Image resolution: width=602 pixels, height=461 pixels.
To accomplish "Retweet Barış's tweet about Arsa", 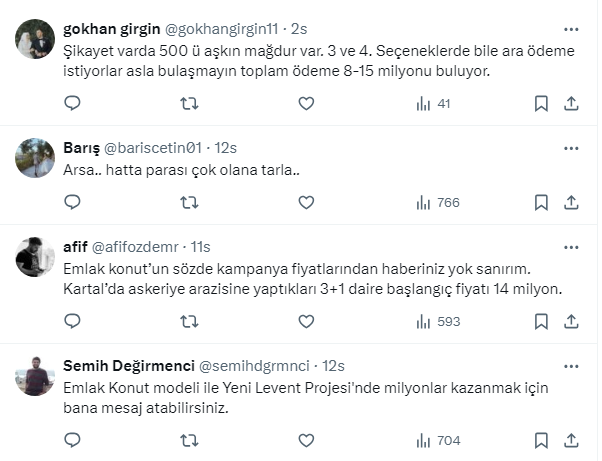I will (x=189, y=202).
